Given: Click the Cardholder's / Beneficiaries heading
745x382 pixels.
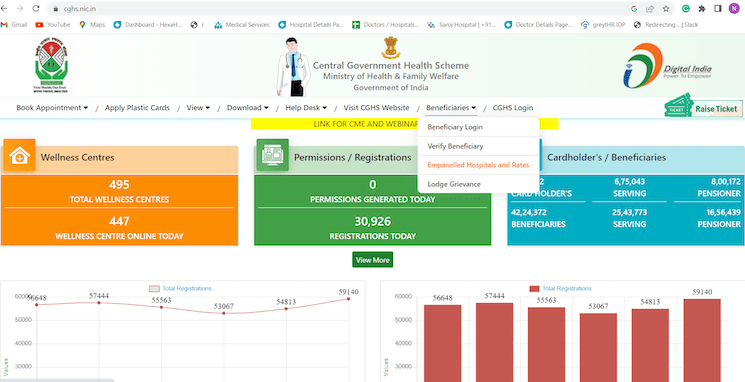Looking at the screenshot, I should point(607,157).
